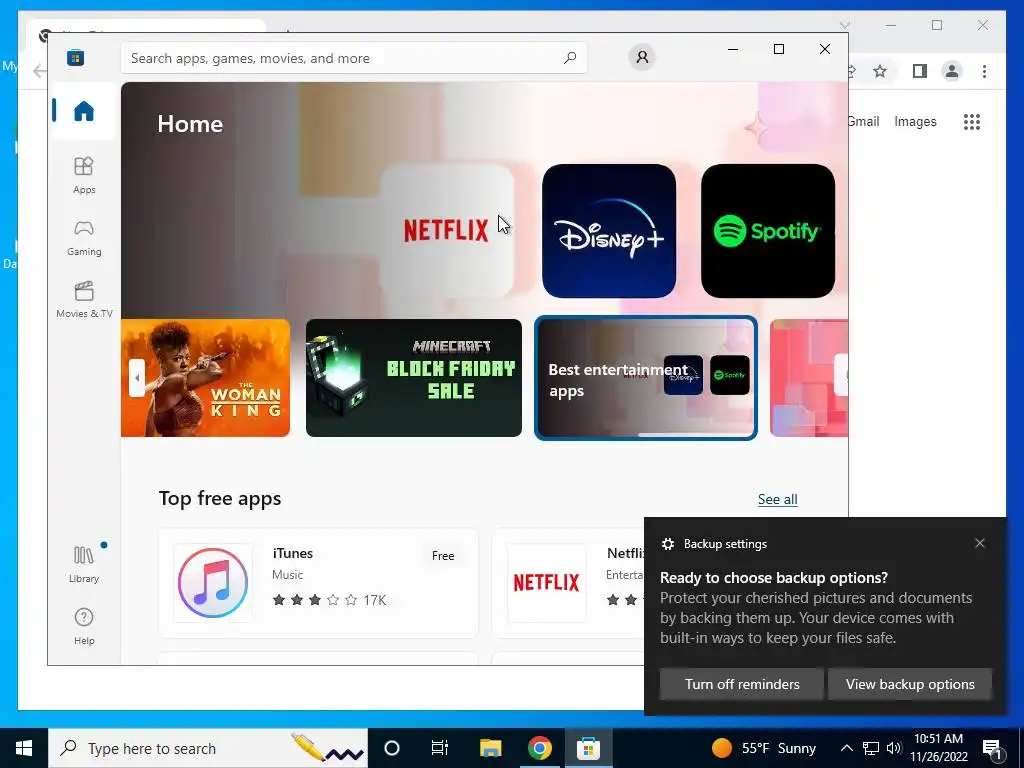Bookmark page with Chrome star icon
Image resolution: width=1024 pixels, height=768 pixels.
coord(880,71)
